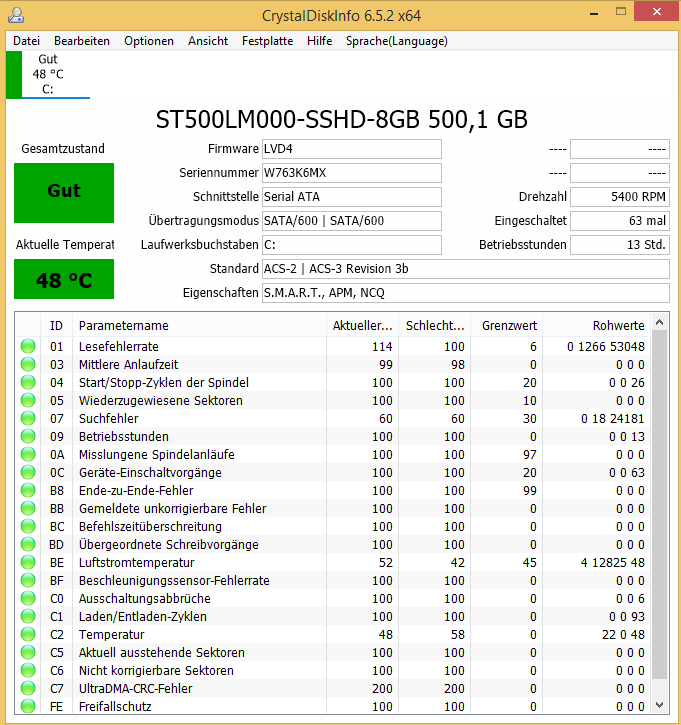Image resolution: width=681 pixels, height=725 pixels.
Task: Click status icon for Beschleunigungssensor-Fehlerrate
Action: [28, 581]
